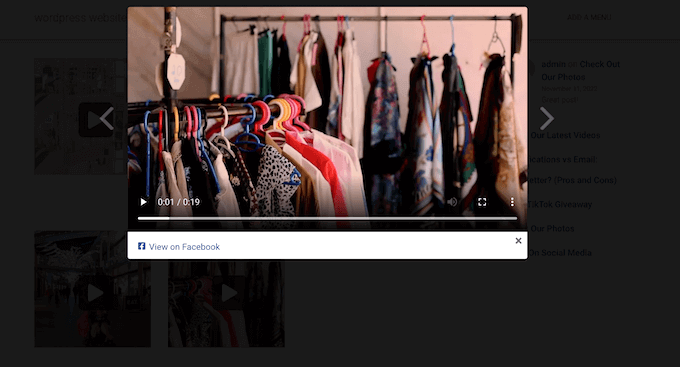Click the admin commenter name
Screen dimensions: 680x367
(553, 64)
